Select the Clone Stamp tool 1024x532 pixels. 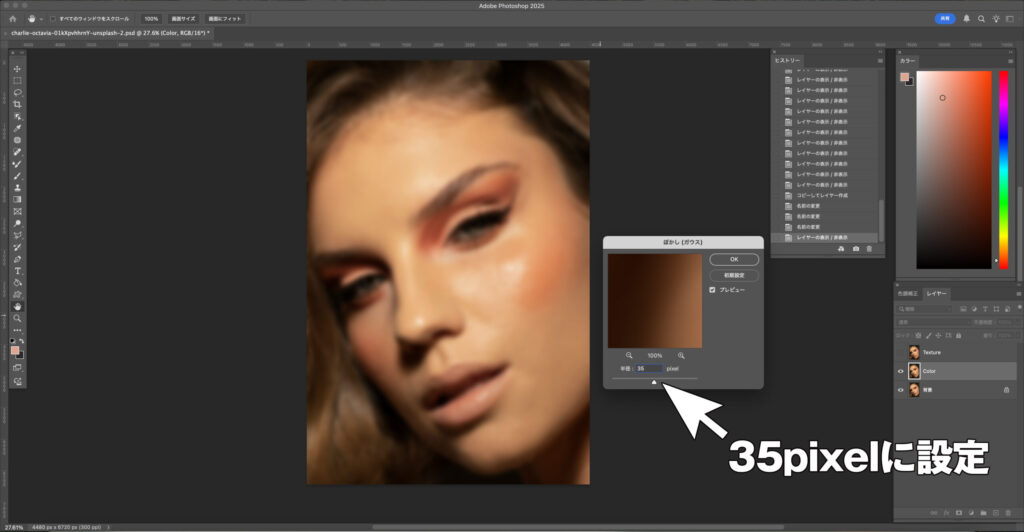(18, 187)
